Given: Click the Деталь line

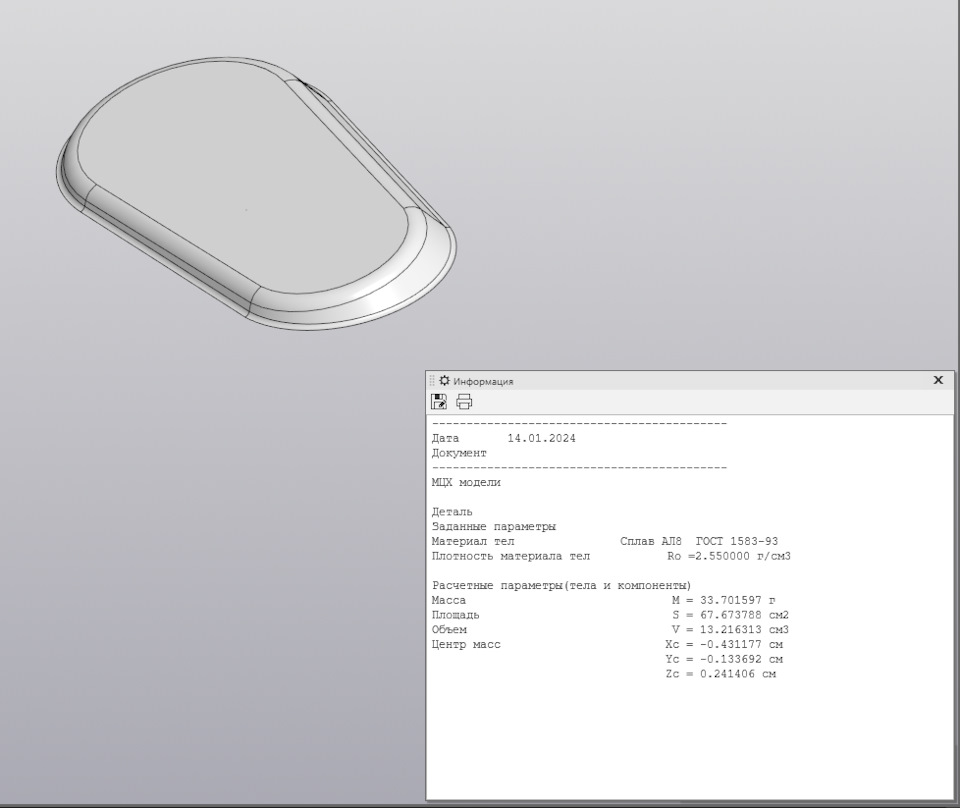Looking at the screenshot, I should pos(452,512).
